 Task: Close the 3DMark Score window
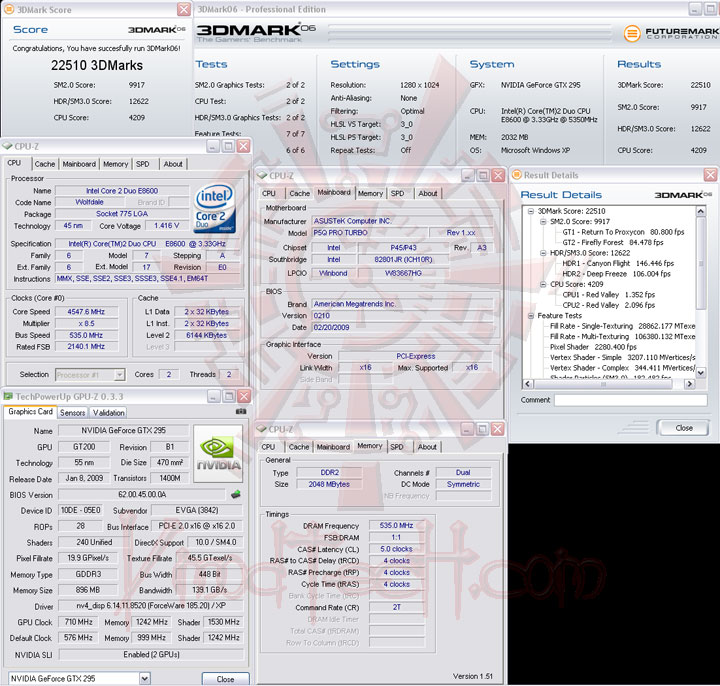[184, 9]
